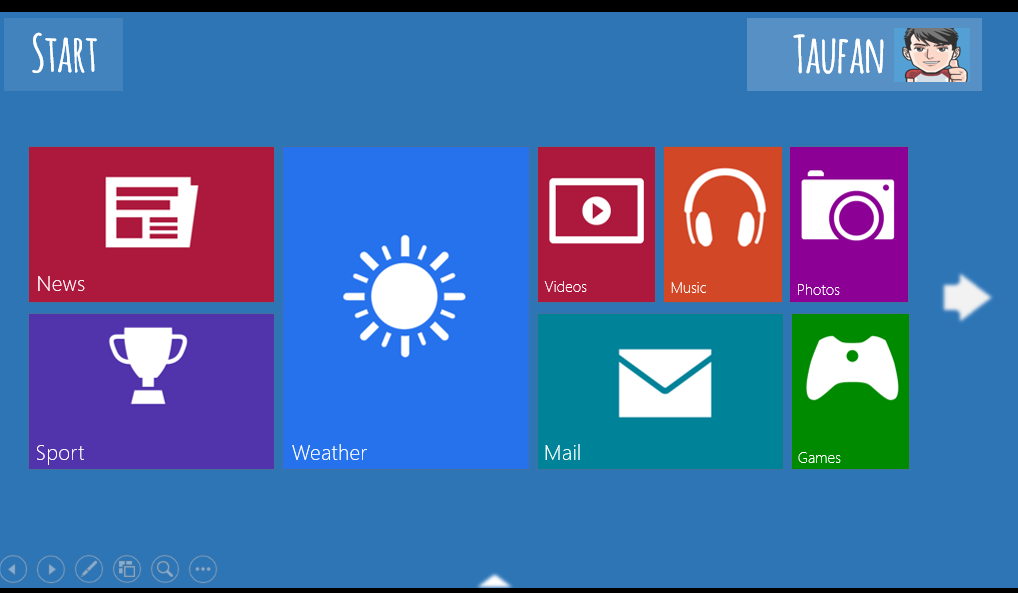The height and width of the screenshot is (593, 1018).
Task: Open the Music headphones tile
Action: 723,224
